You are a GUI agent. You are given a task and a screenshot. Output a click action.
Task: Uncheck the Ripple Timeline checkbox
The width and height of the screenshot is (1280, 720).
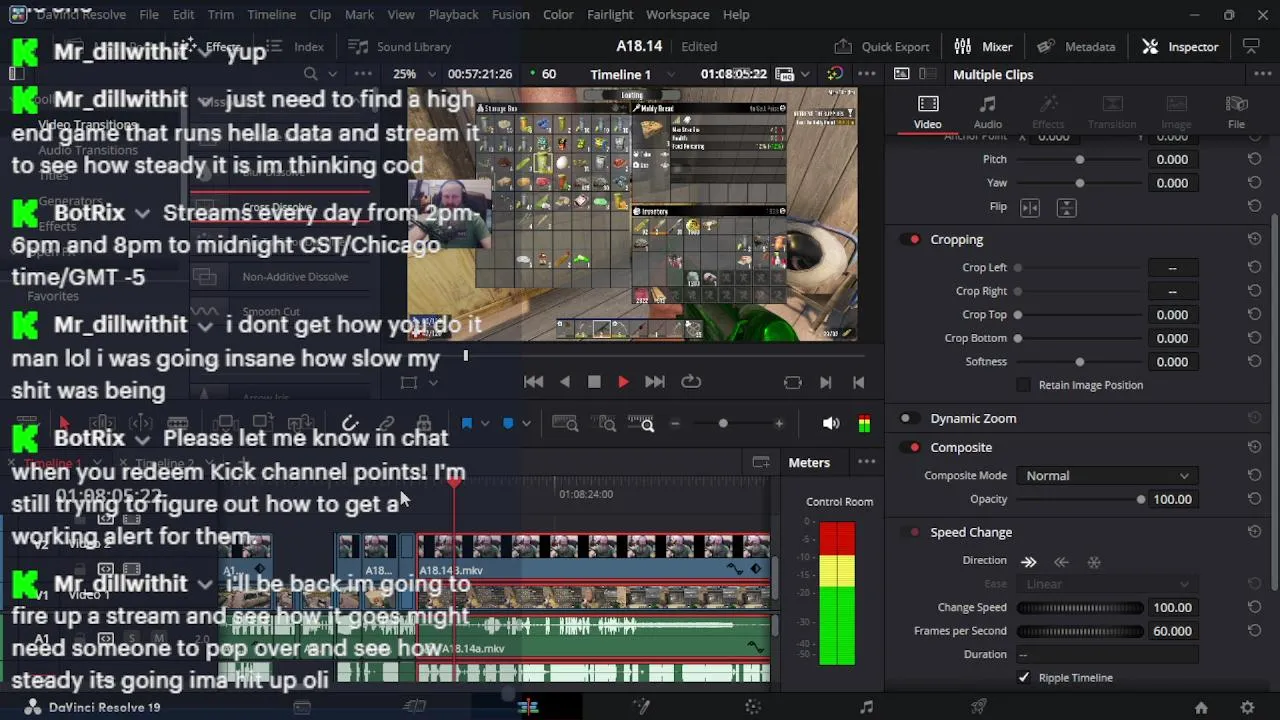[x=1024, y=678]
